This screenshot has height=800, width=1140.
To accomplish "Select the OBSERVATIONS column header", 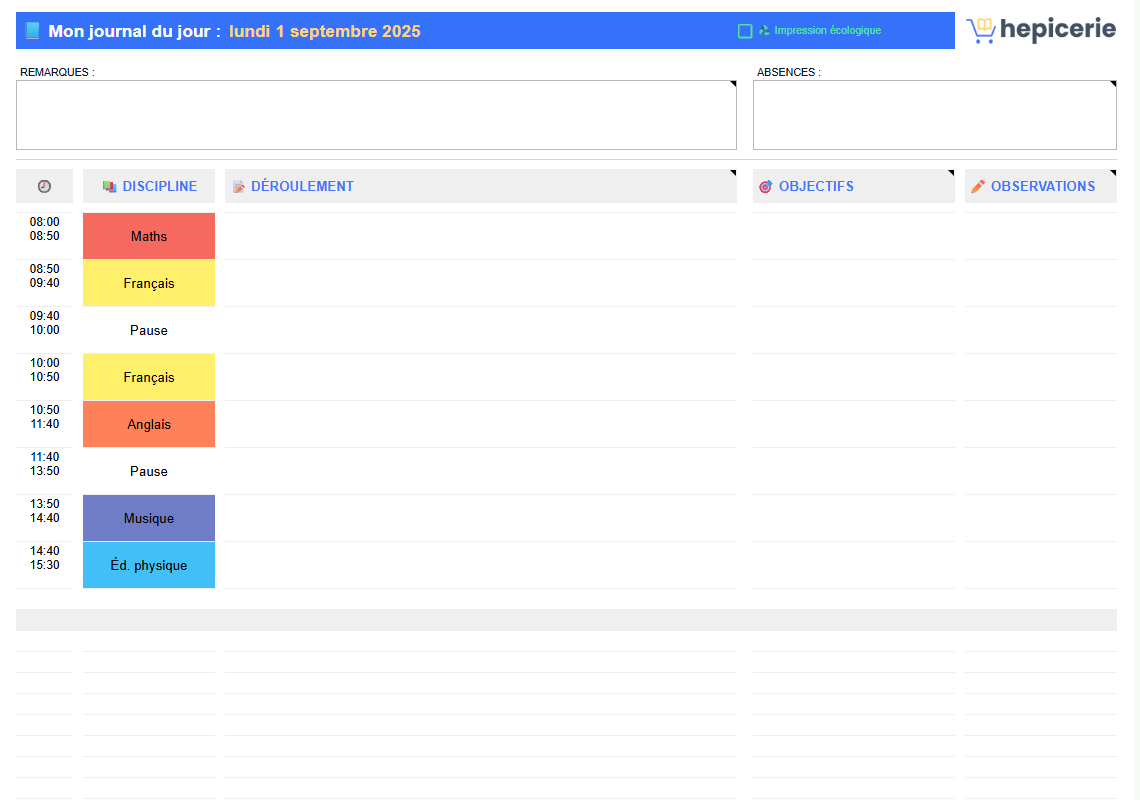I will [1042, 187].
